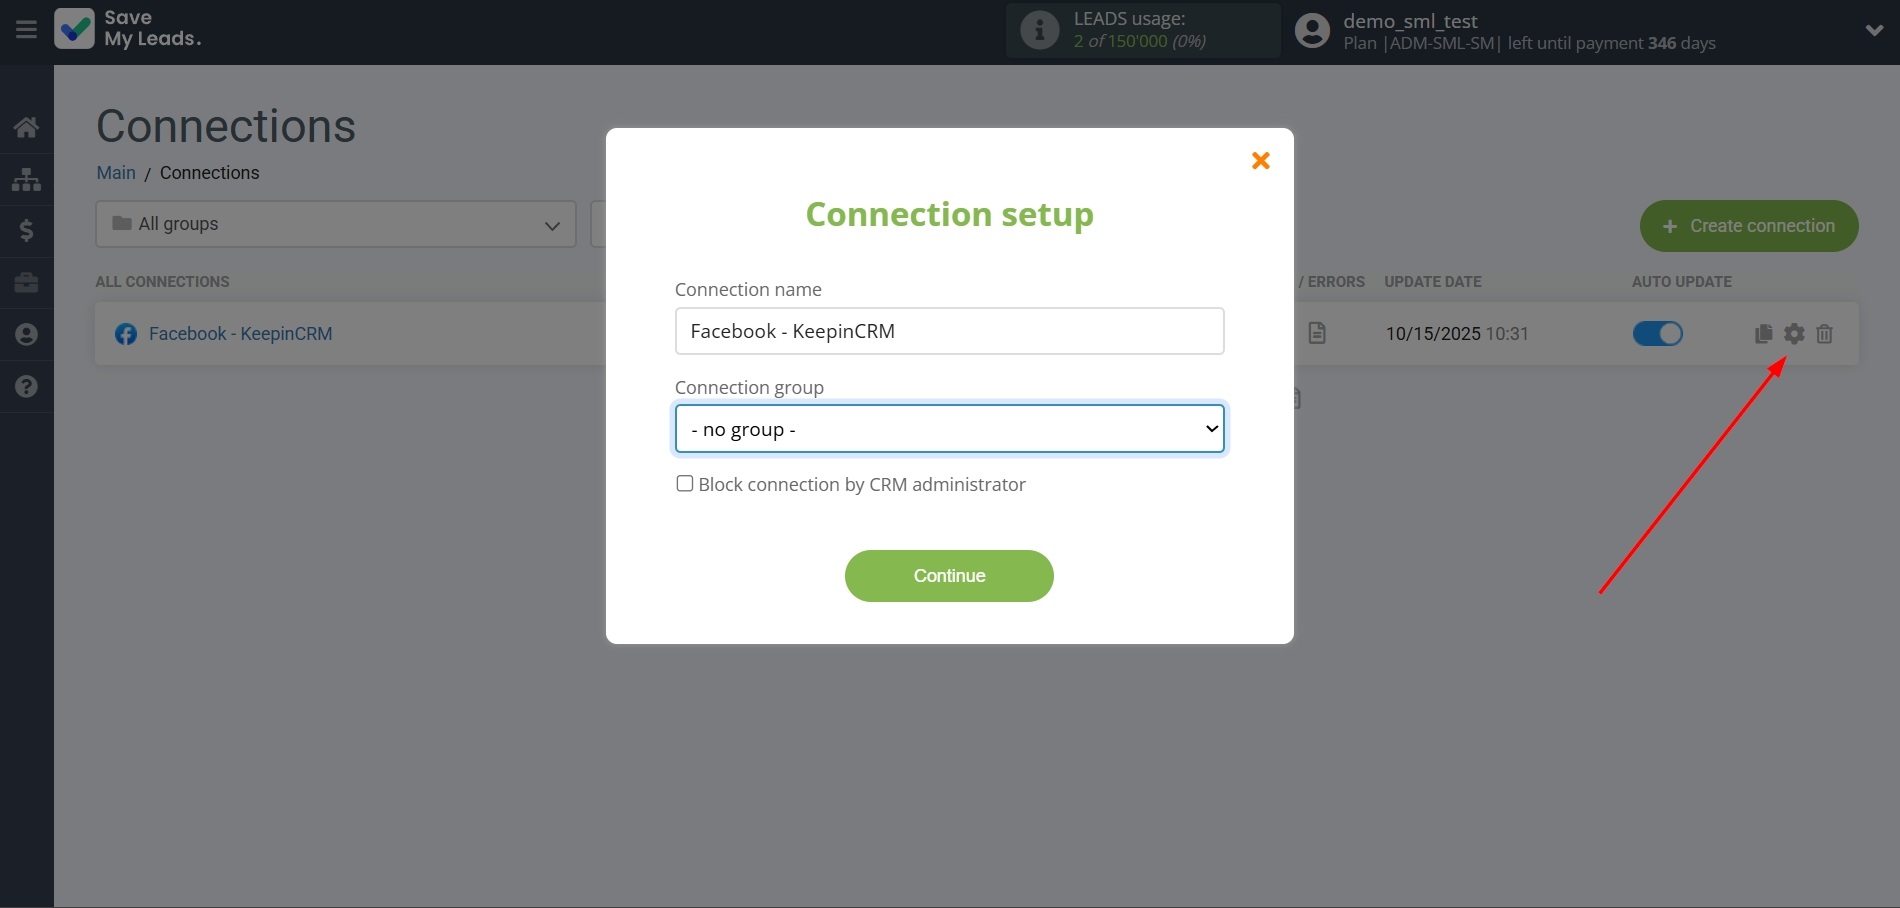
Task: Open the connections sitemap sidebar icon
Action: 26,180
